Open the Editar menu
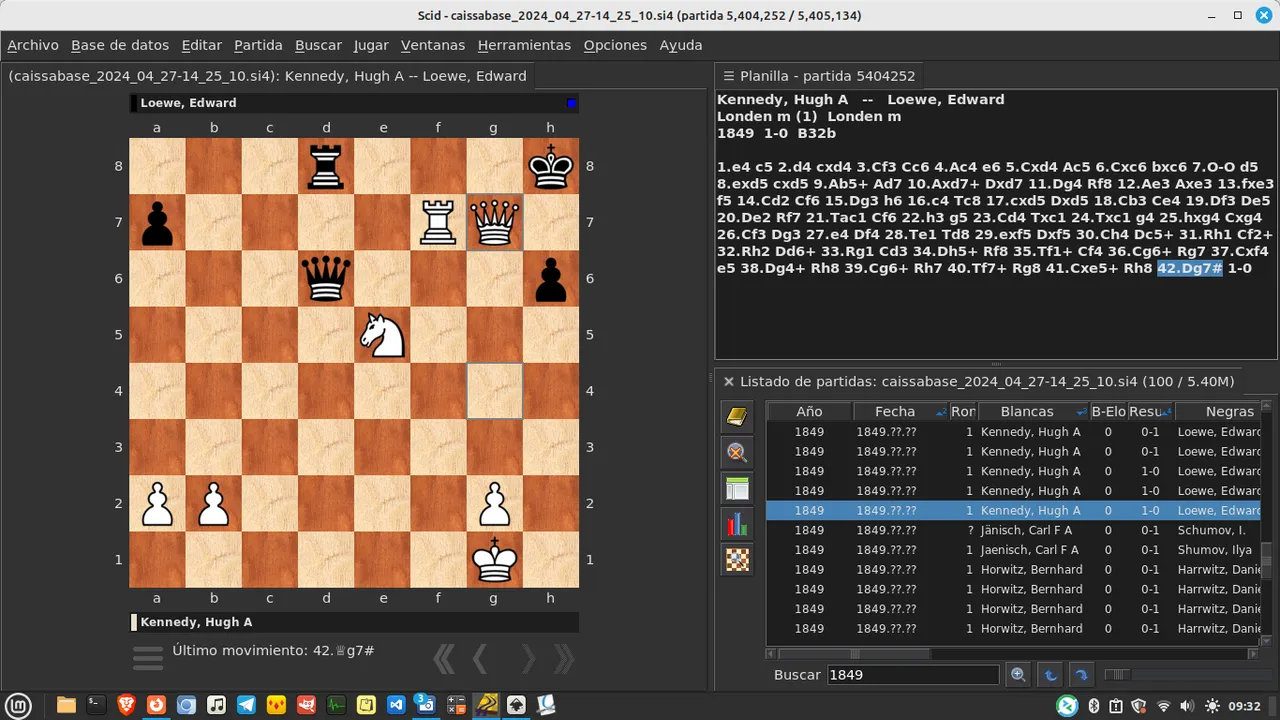This screenshot has width=1280, height=720. click(202, 45)
